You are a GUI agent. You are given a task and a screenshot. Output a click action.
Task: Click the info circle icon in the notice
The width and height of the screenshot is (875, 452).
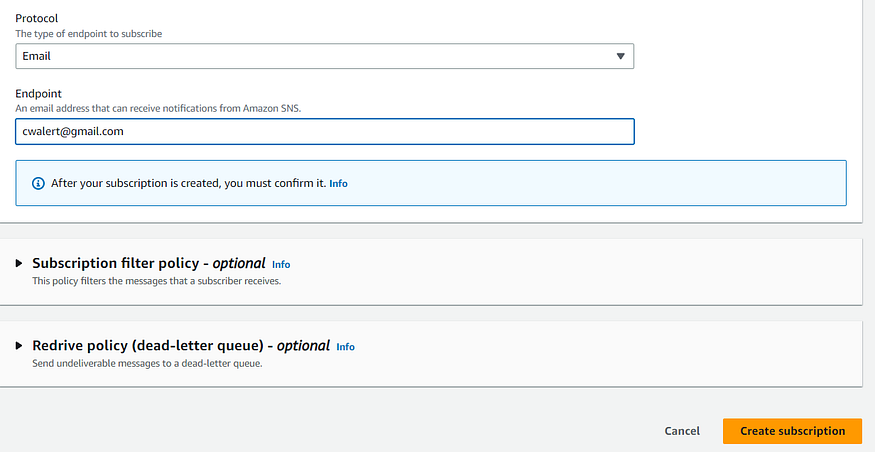pyautogui.click(x=39, y=183)
